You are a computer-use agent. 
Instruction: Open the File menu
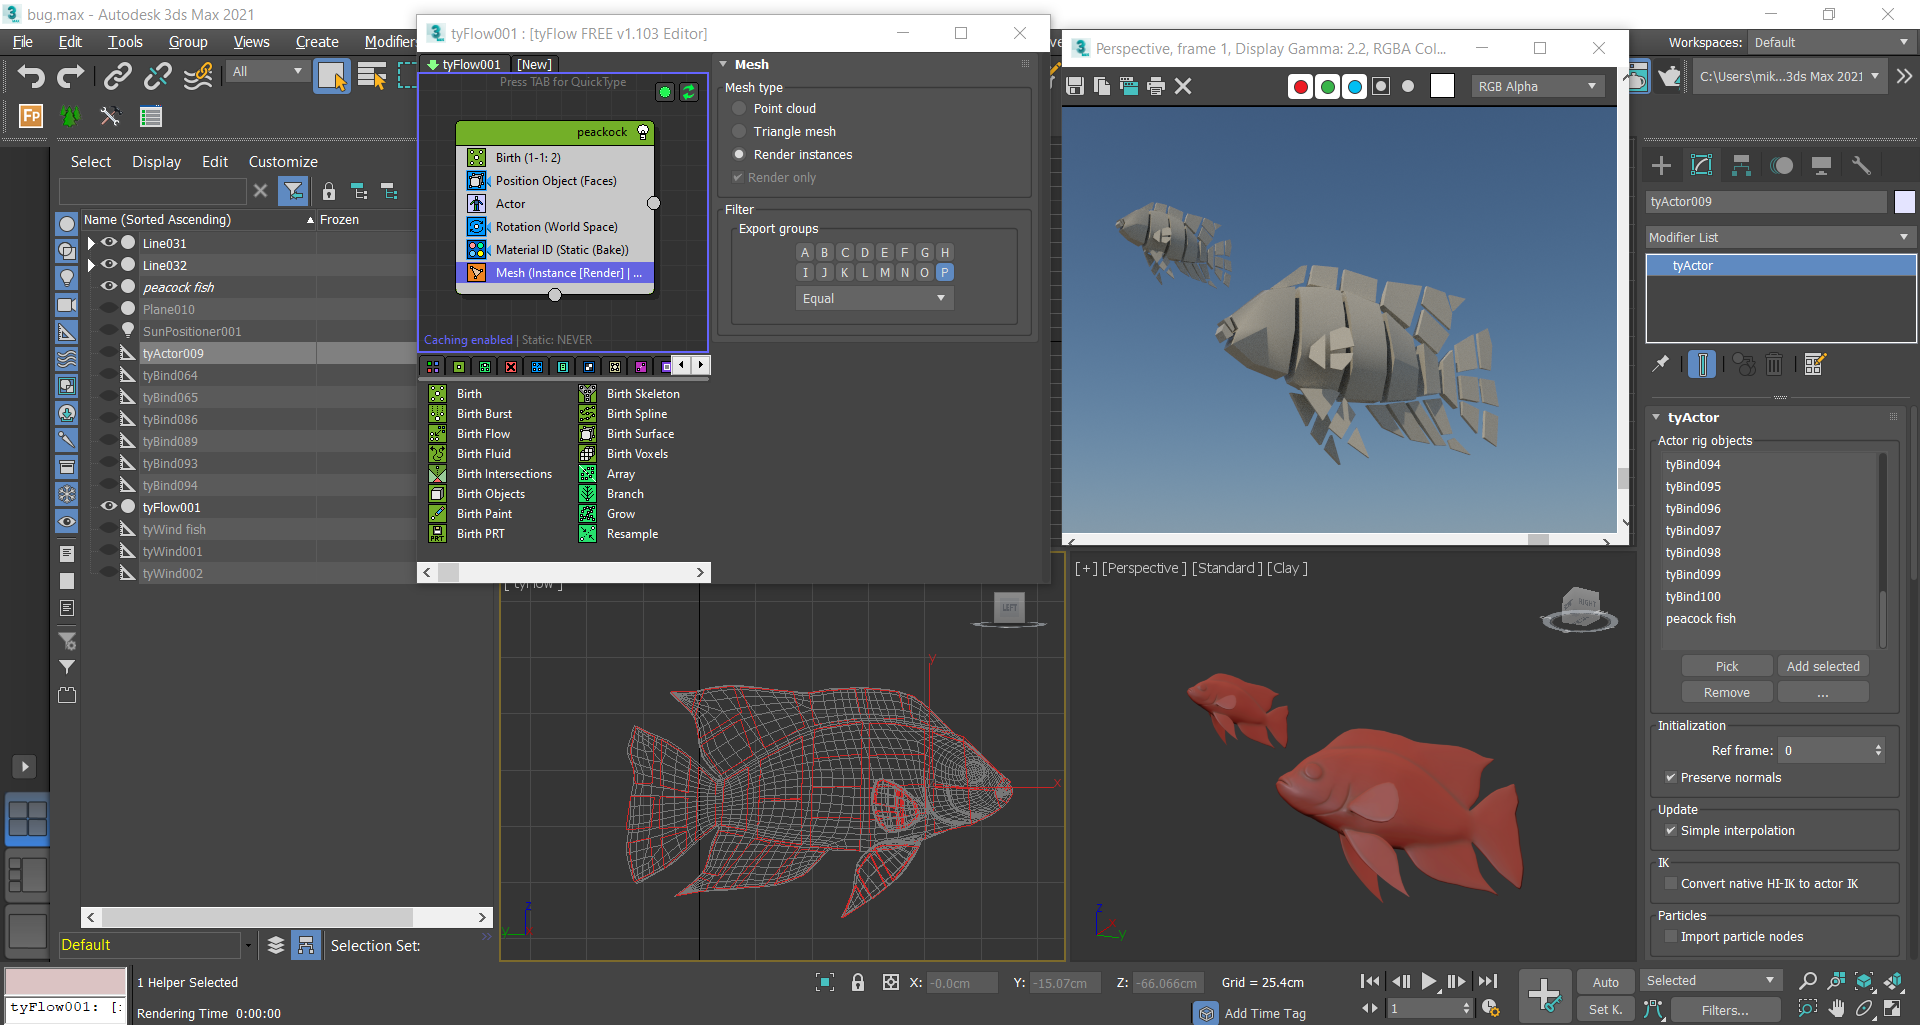tap(22, 42)
